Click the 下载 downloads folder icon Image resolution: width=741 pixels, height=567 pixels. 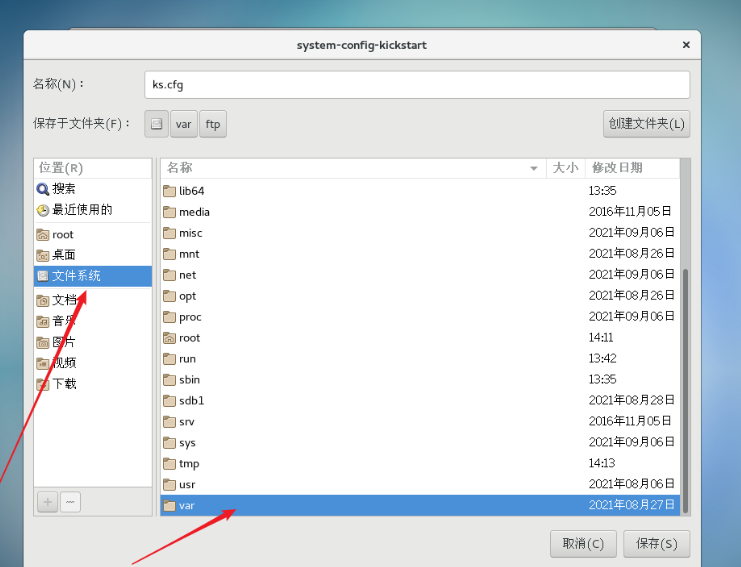point(43,384)
